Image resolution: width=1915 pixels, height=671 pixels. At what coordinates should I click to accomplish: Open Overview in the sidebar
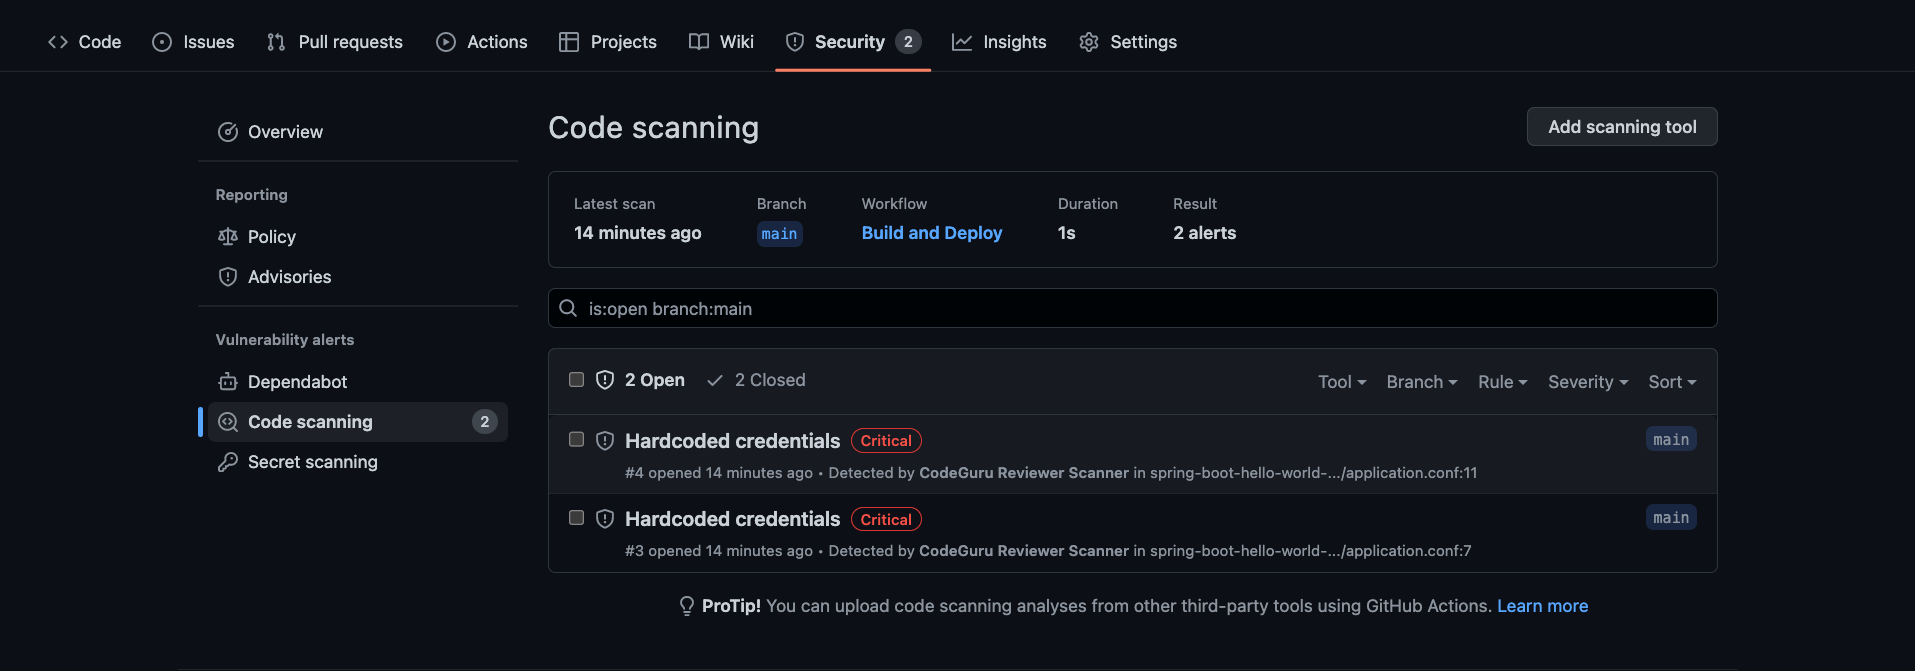(358, 132)
